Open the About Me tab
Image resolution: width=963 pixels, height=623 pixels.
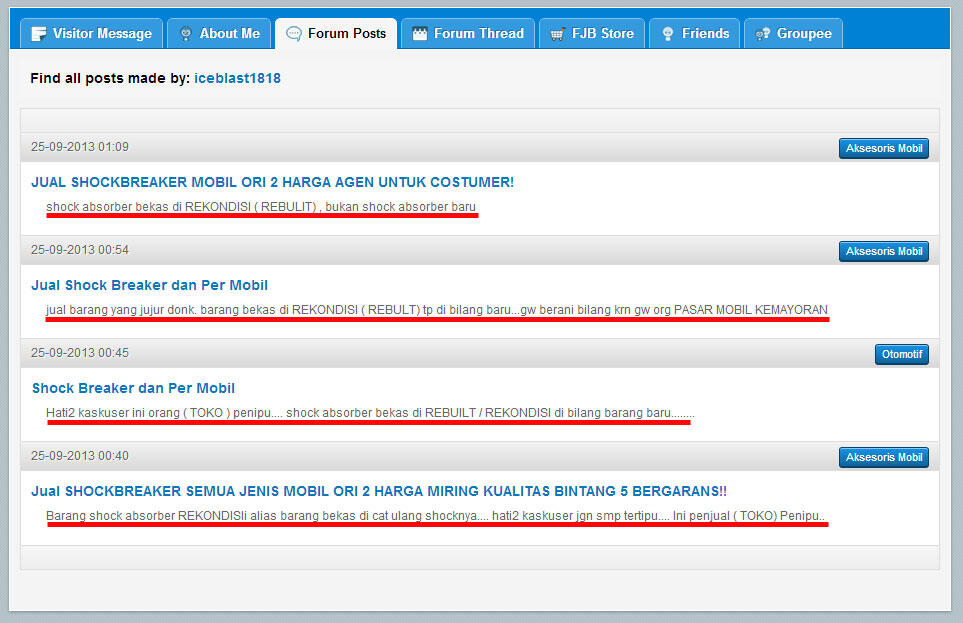(219, 33)
